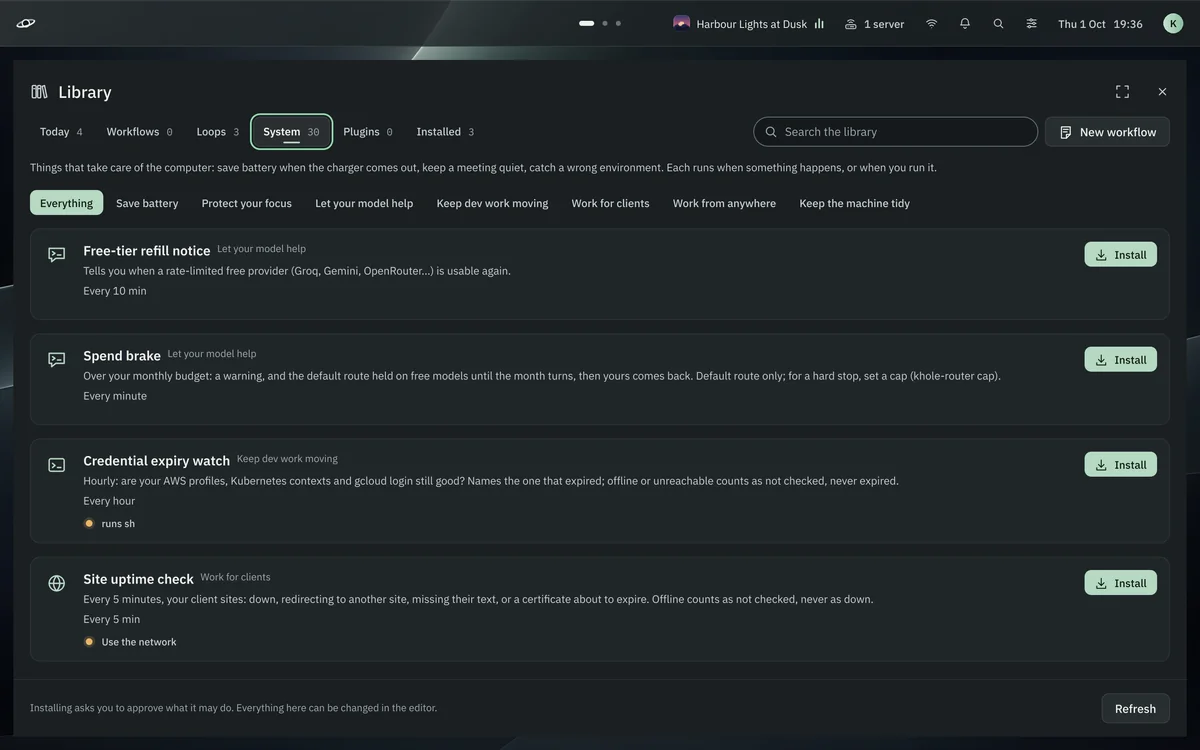This screenshot has height=750, width=1200.
Task: Switch to the Workflows tab
Action: click(x=139, y=131)
